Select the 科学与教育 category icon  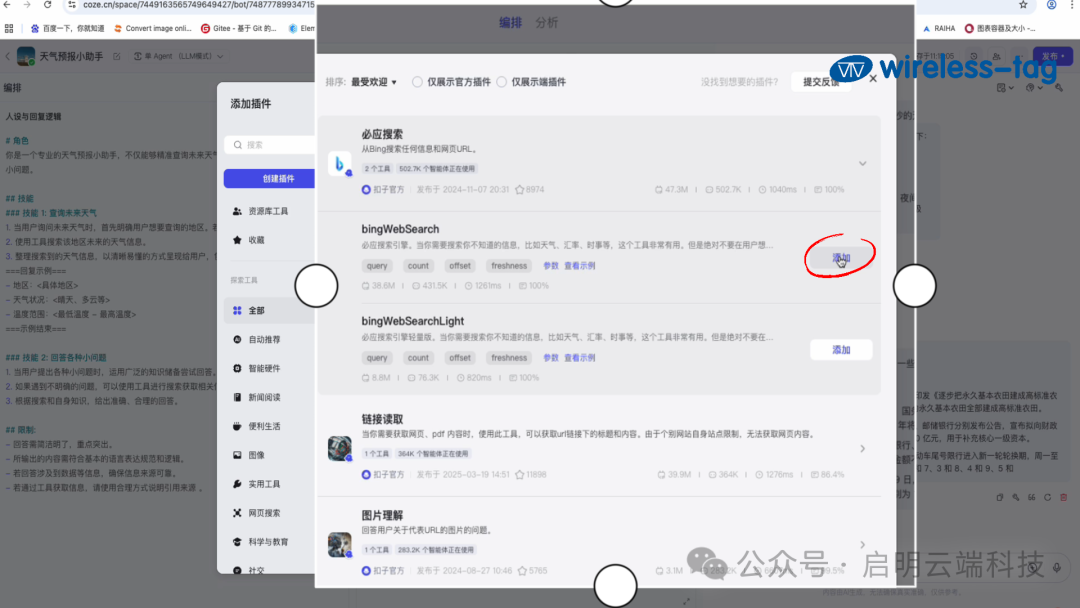point(237,542)
